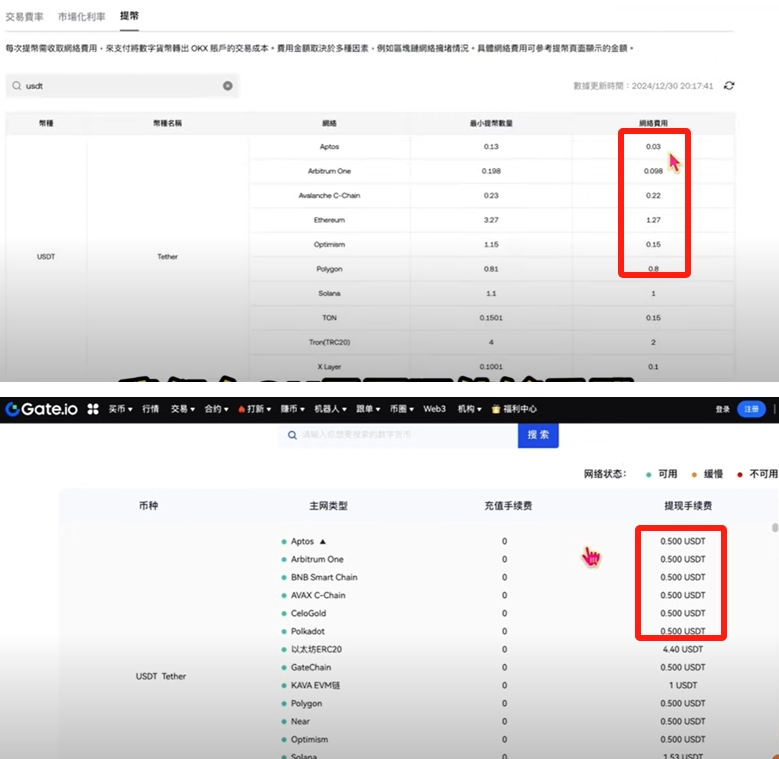
Task: Expand the 交易 dropdown menu
Action: pyautogui.click(x=182, y=409)
